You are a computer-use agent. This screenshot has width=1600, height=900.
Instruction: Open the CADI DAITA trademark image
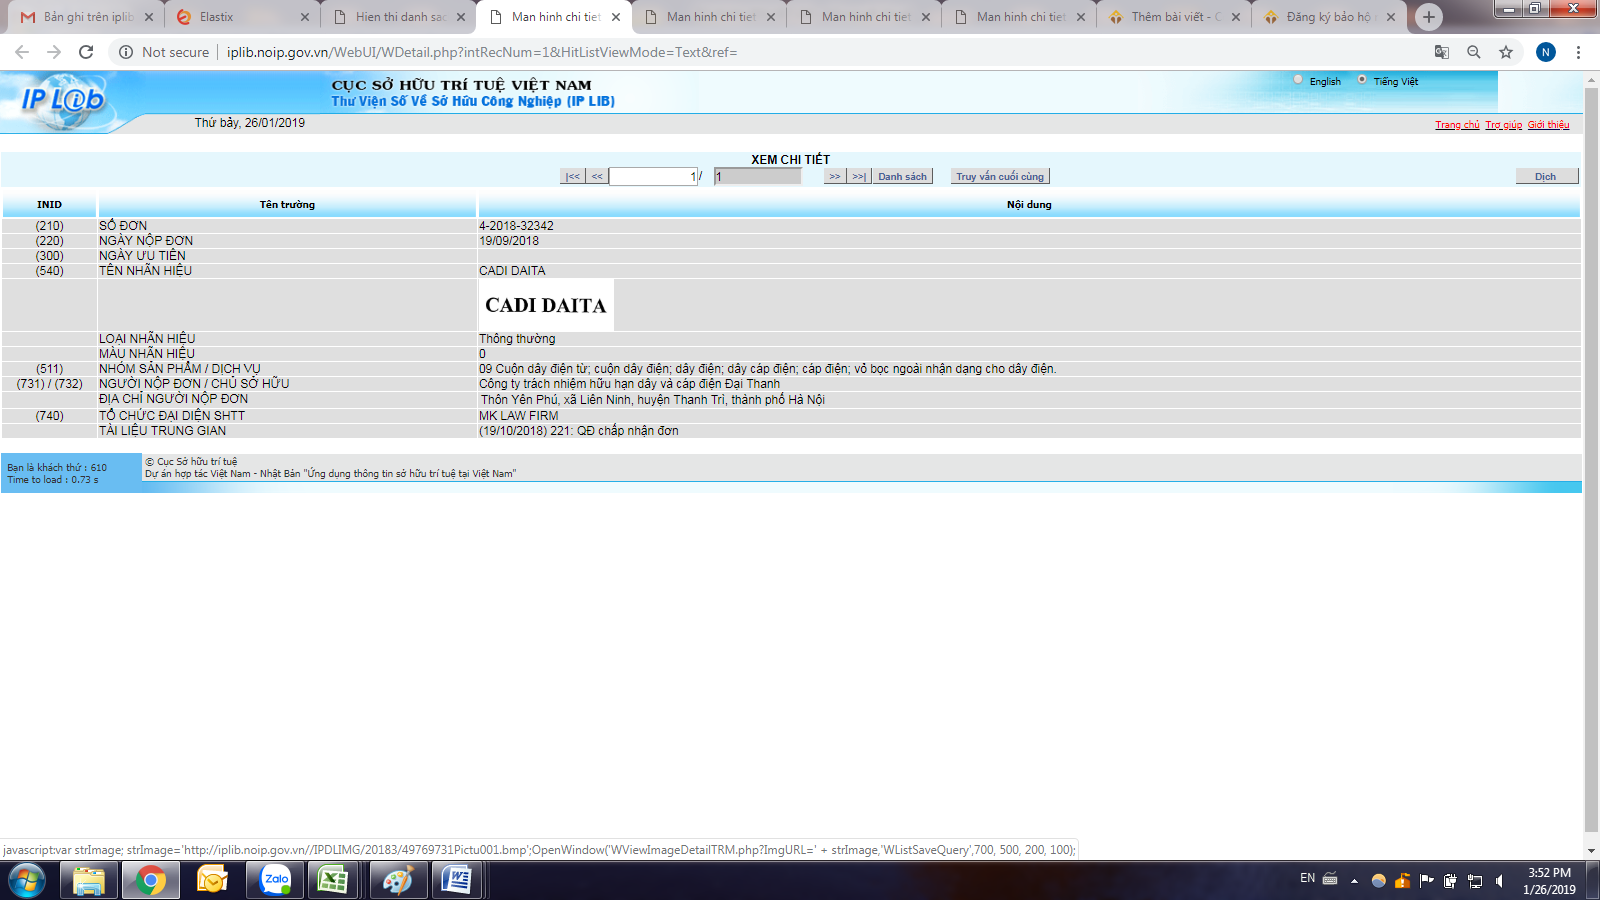pos(546,305)
